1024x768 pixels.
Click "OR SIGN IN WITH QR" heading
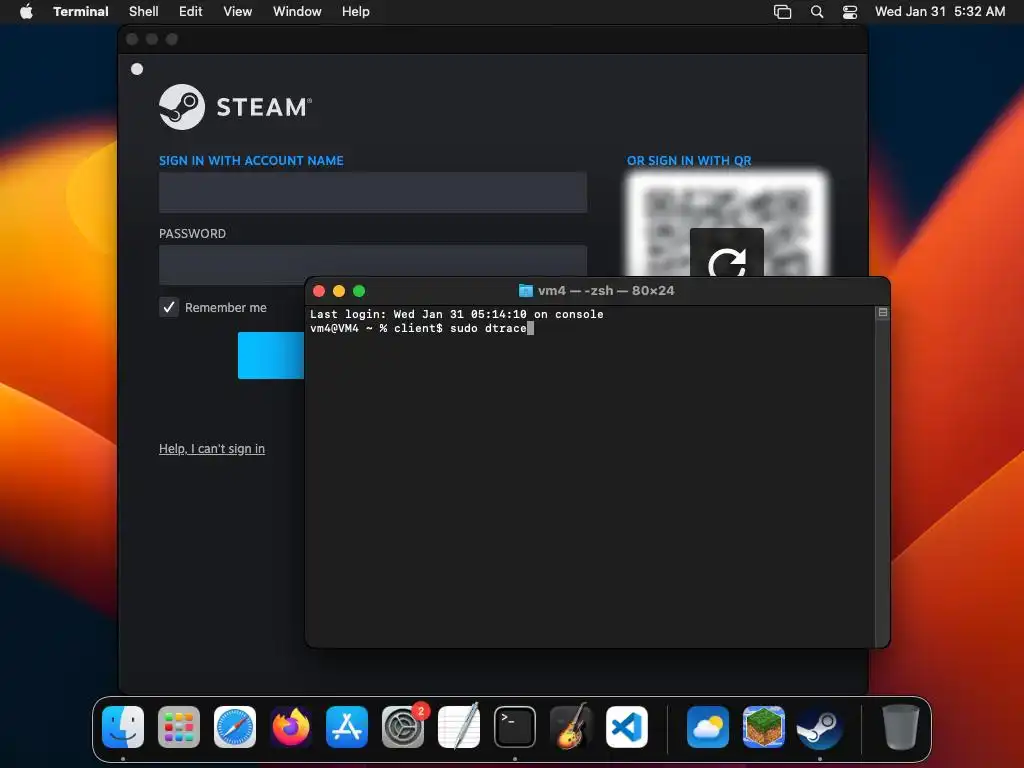689,161
